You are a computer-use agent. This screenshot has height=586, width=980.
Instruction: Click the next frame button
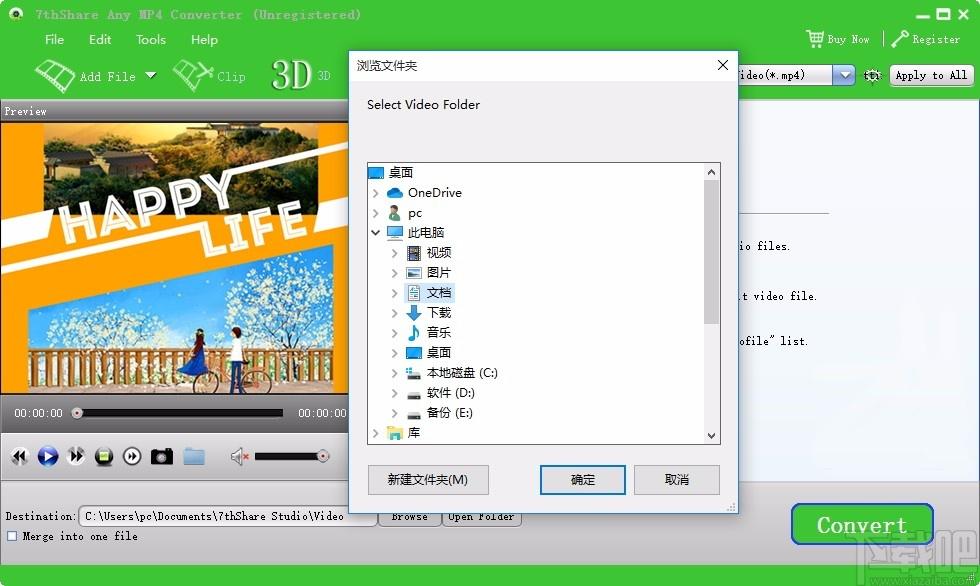(132, 456)
